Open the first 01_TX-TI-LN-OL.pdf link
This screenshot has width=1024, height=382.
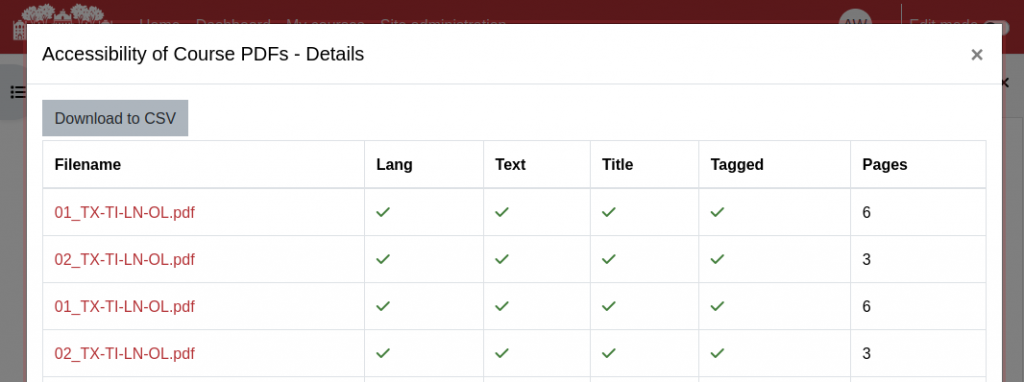pyautogui.click(x=124, y=212)
